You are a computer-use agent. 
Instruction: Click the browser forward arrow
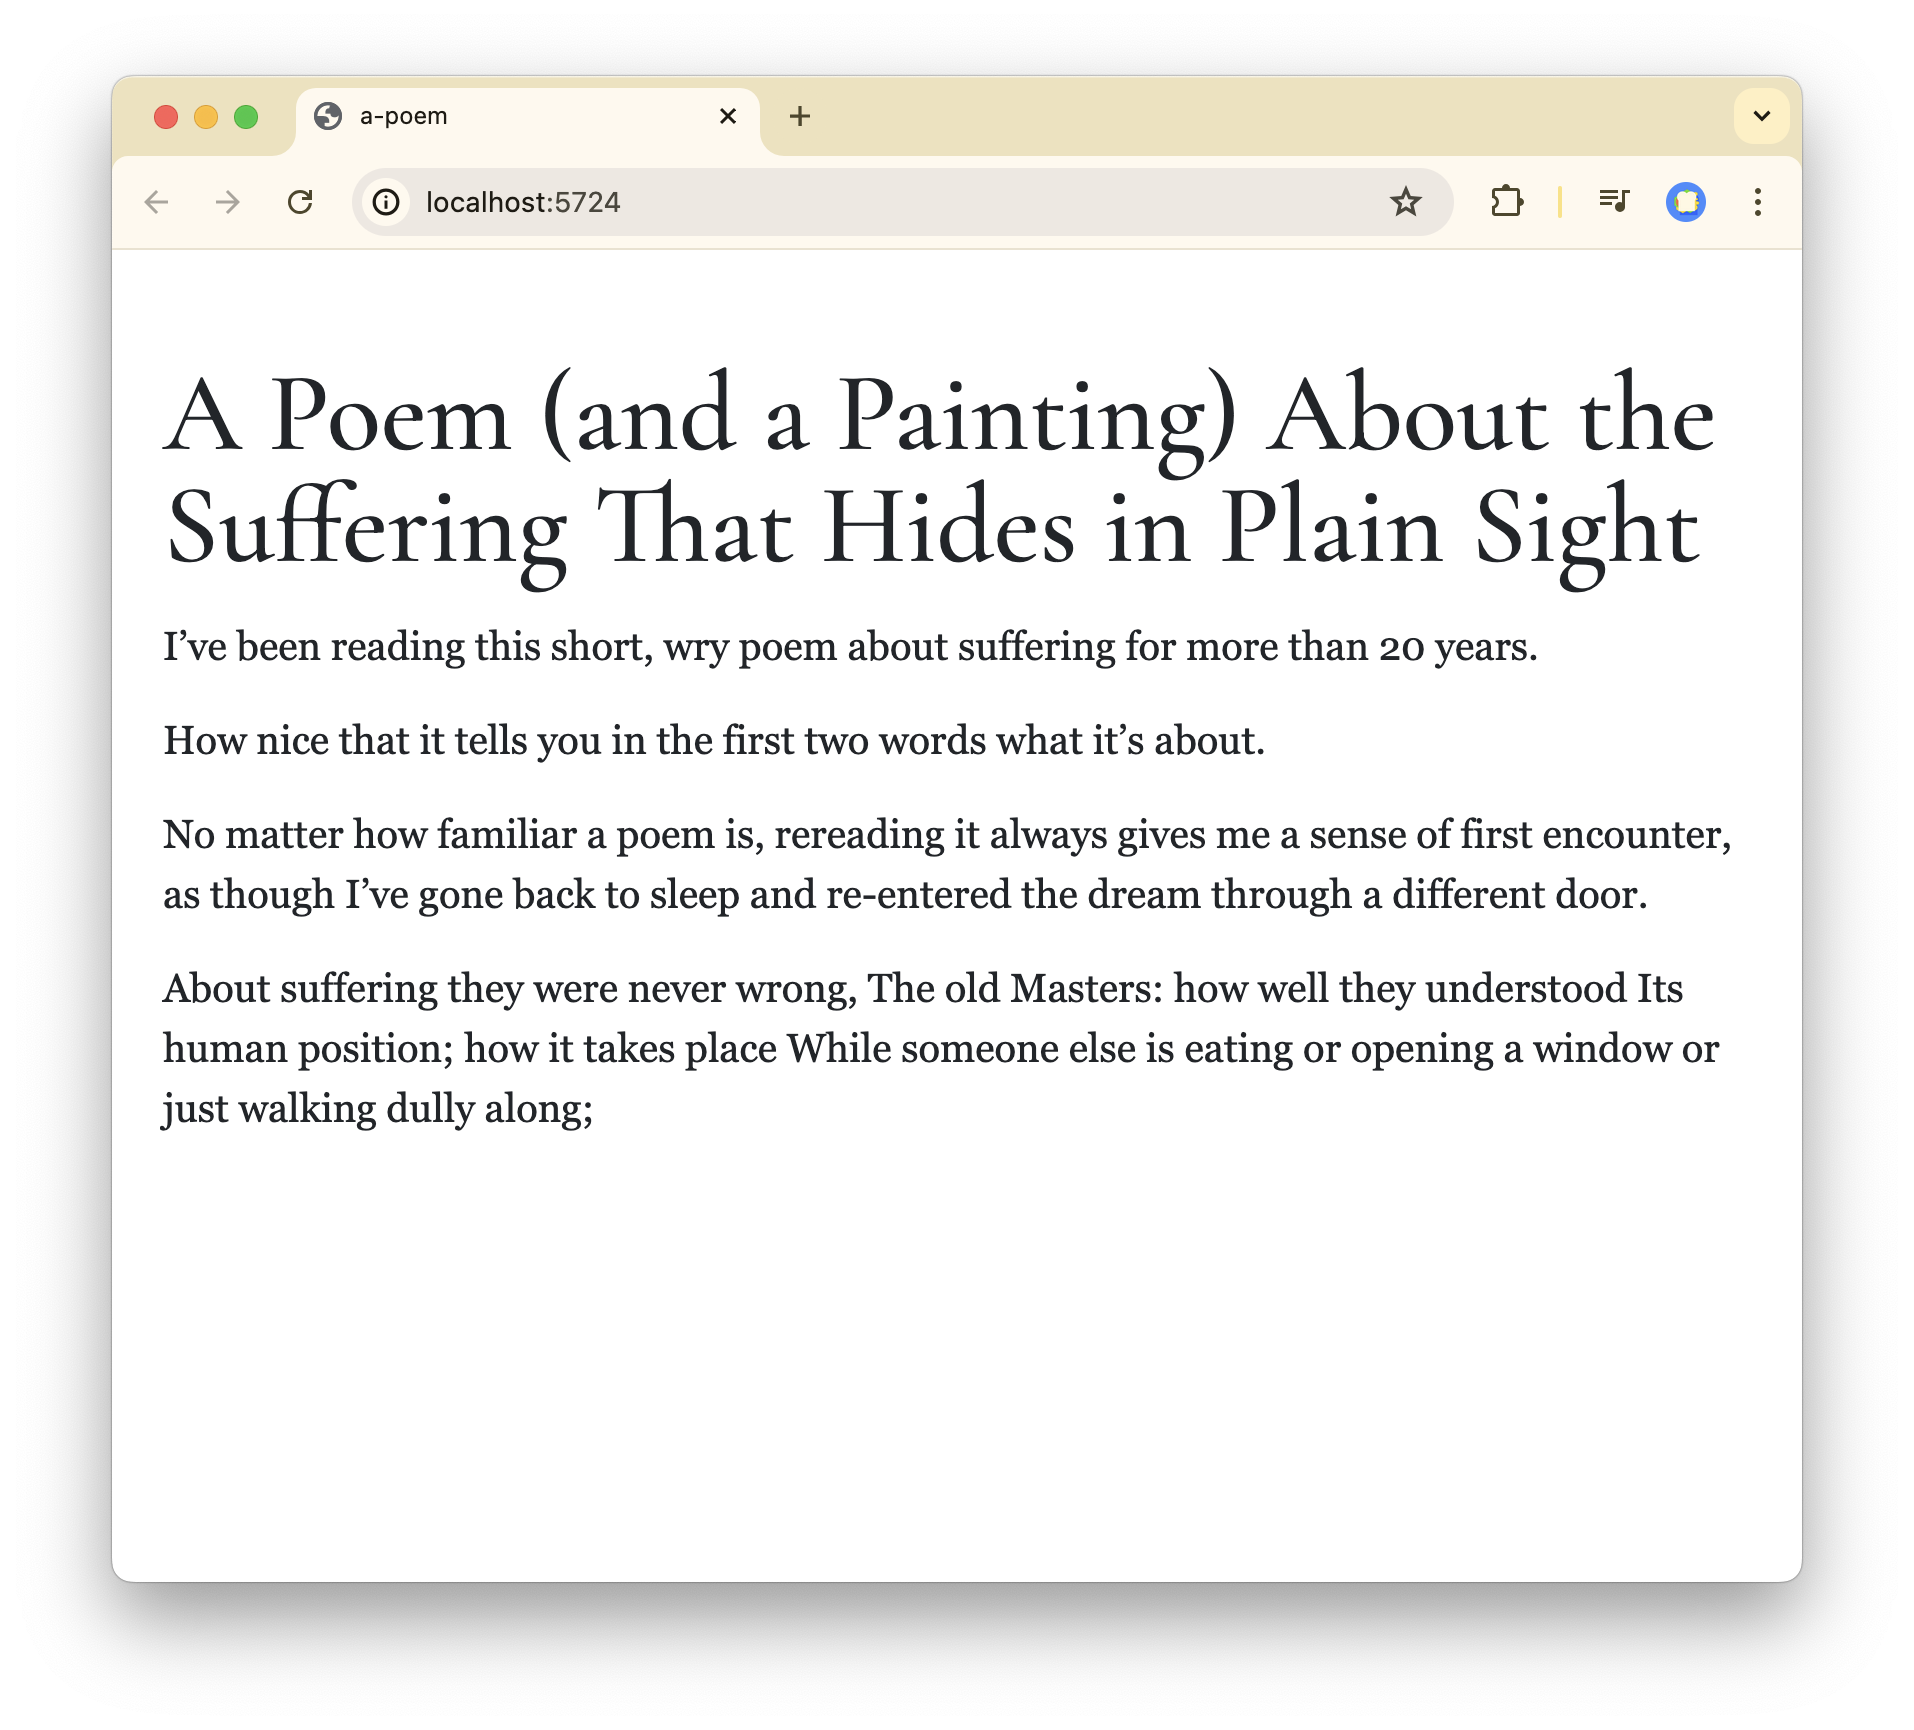[228, 203]
